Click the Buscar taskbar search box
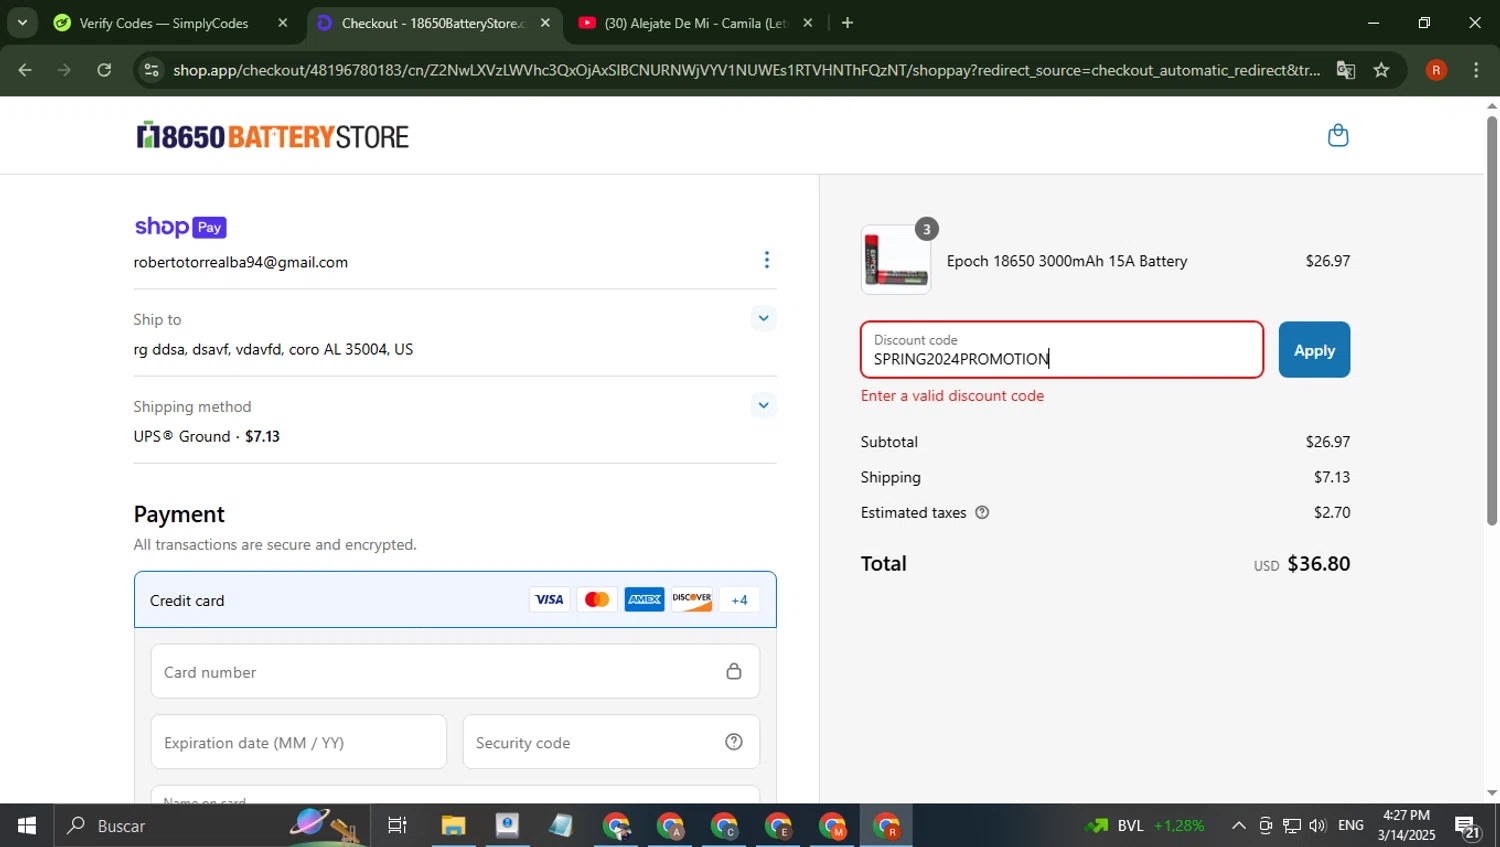 [x=211, y=826]
